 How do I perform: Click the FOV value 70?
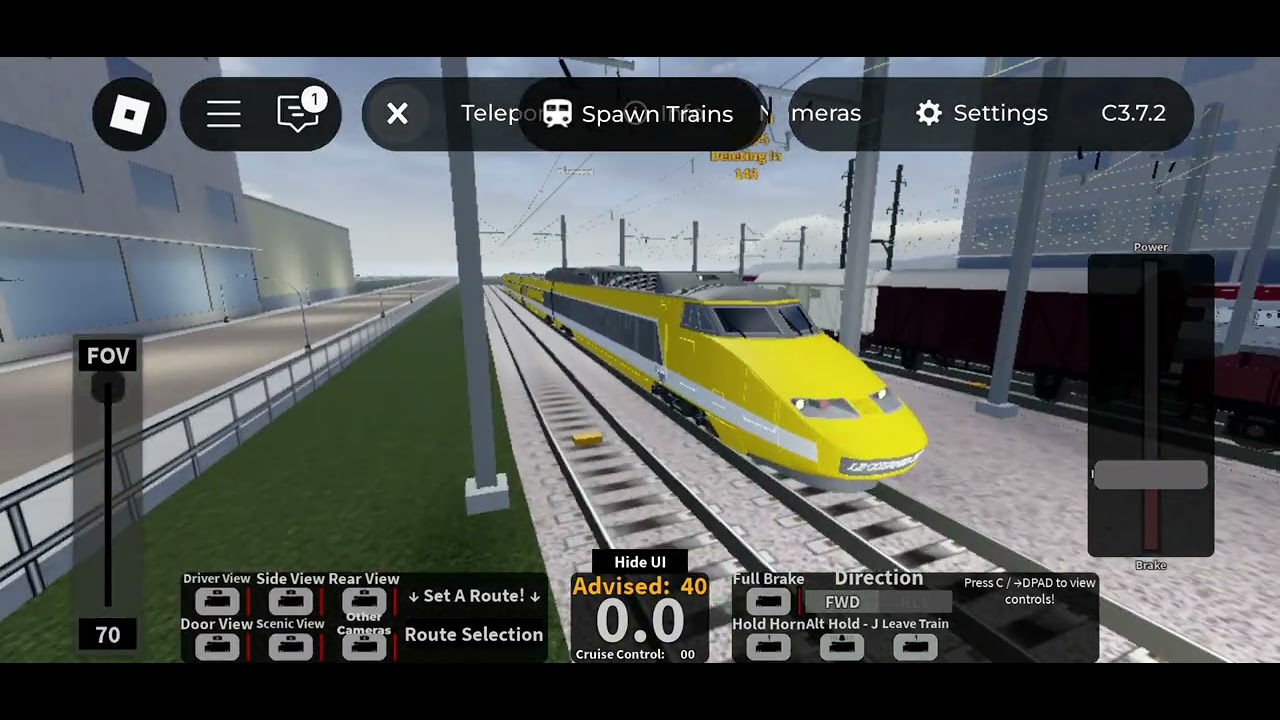108,635
